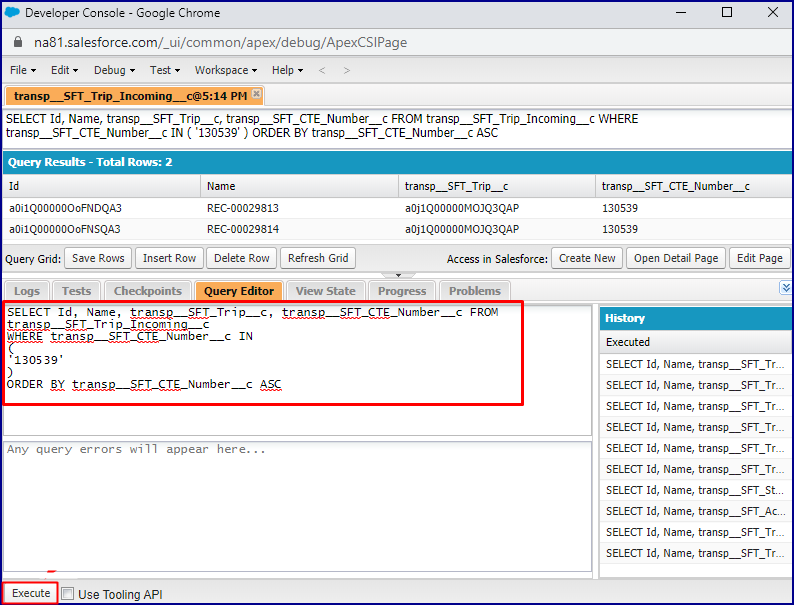Click the Create New button
The image size is (794, 605).
587,258
